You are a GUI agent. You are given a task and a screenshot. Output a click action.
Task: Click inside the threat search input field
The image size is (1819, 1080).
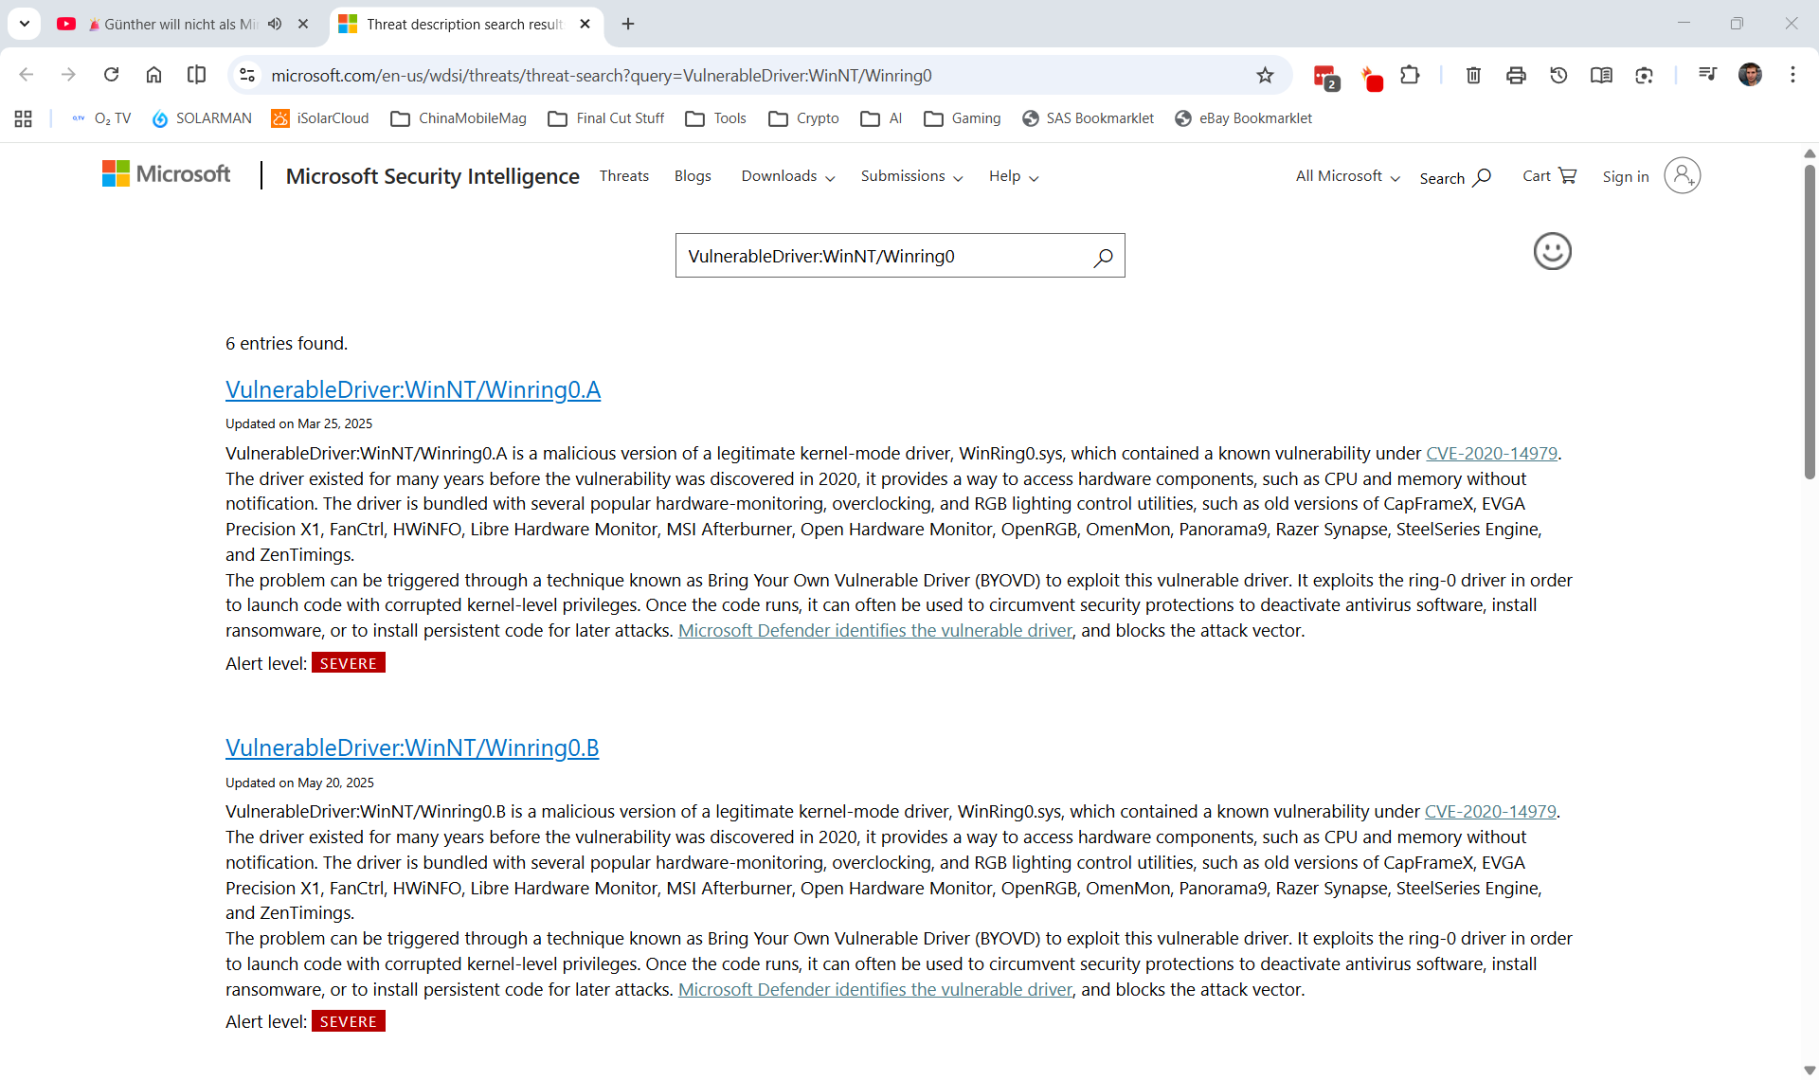[x=880, y=257]
